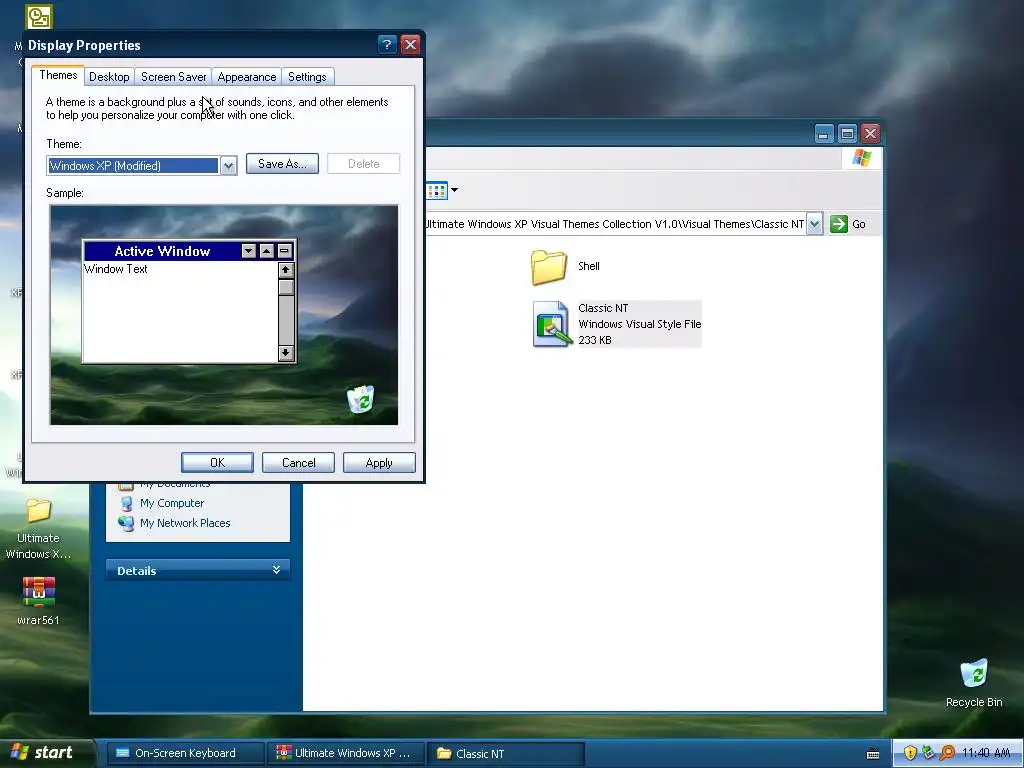
Task: Open My Network Places link
Action: (x=185, y=523)
